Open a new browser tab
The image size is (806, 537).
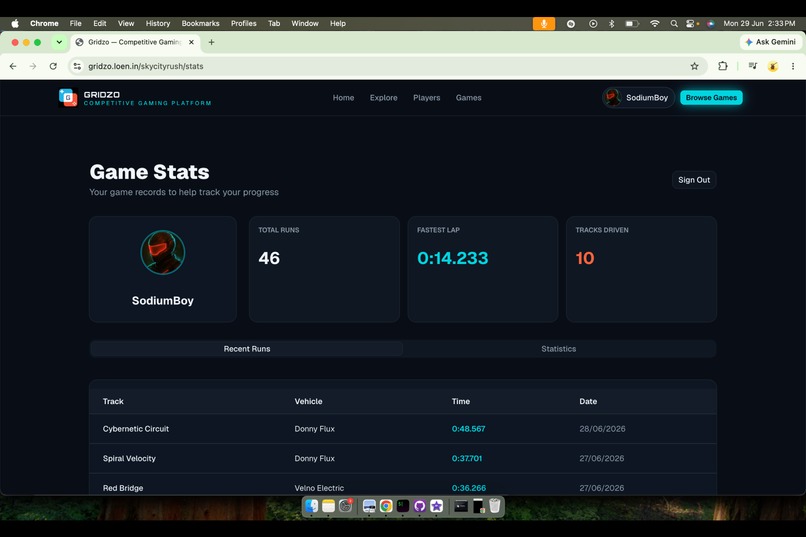[211, 42]
